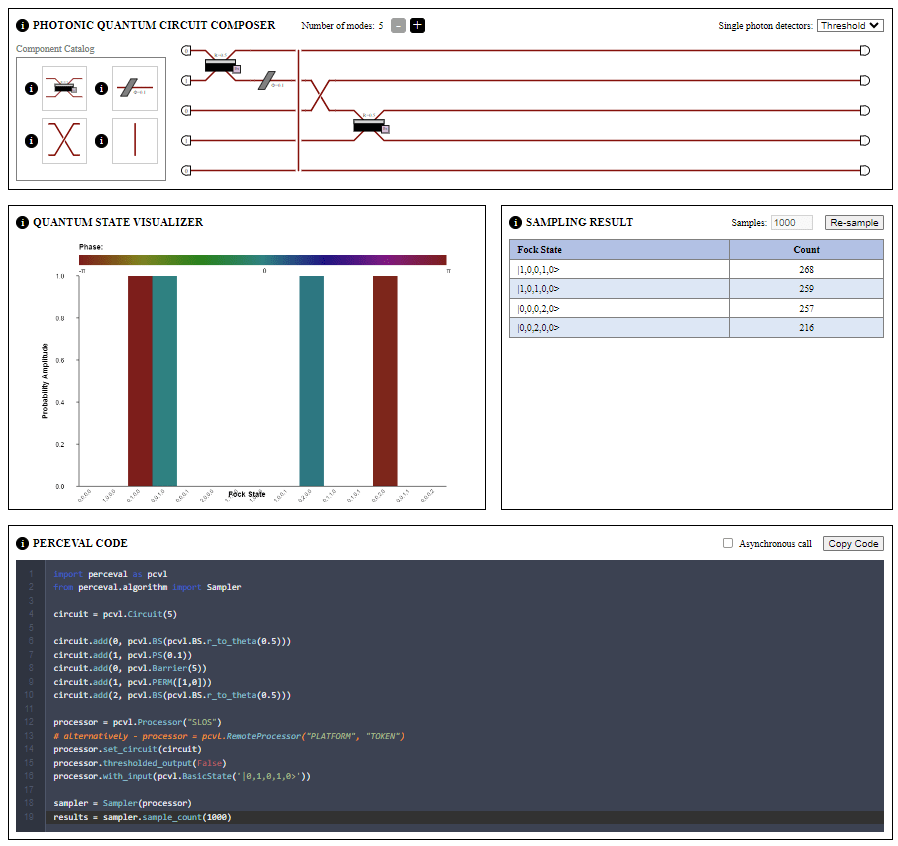Open the Sampling Result info icon

[x=516, y=222]
